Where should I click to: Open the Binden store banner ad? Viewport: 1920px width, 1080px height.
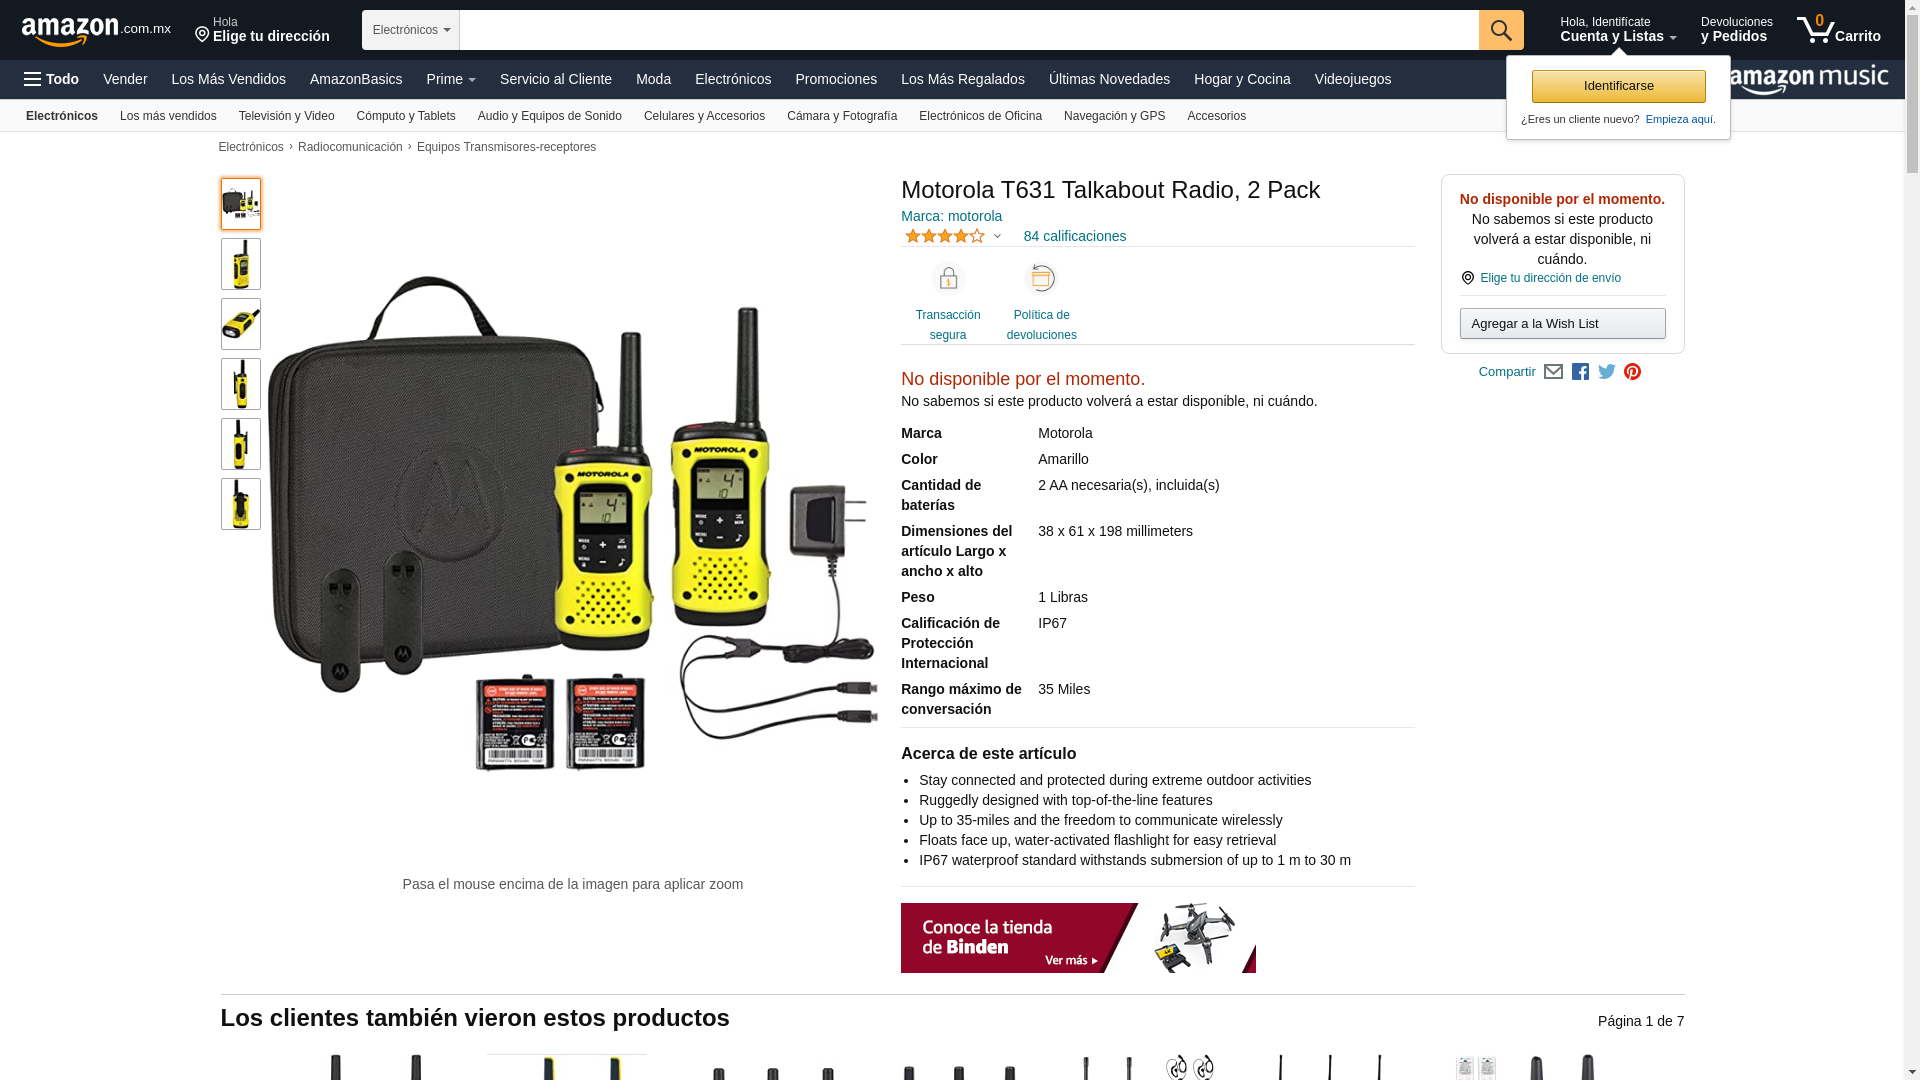(1078, 938)
